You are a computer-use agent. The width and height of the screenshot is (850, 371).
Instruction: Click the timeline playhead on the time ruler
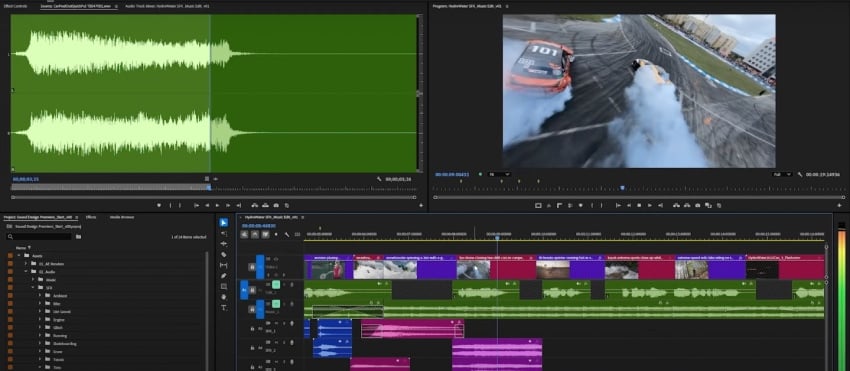pos(497,238)
